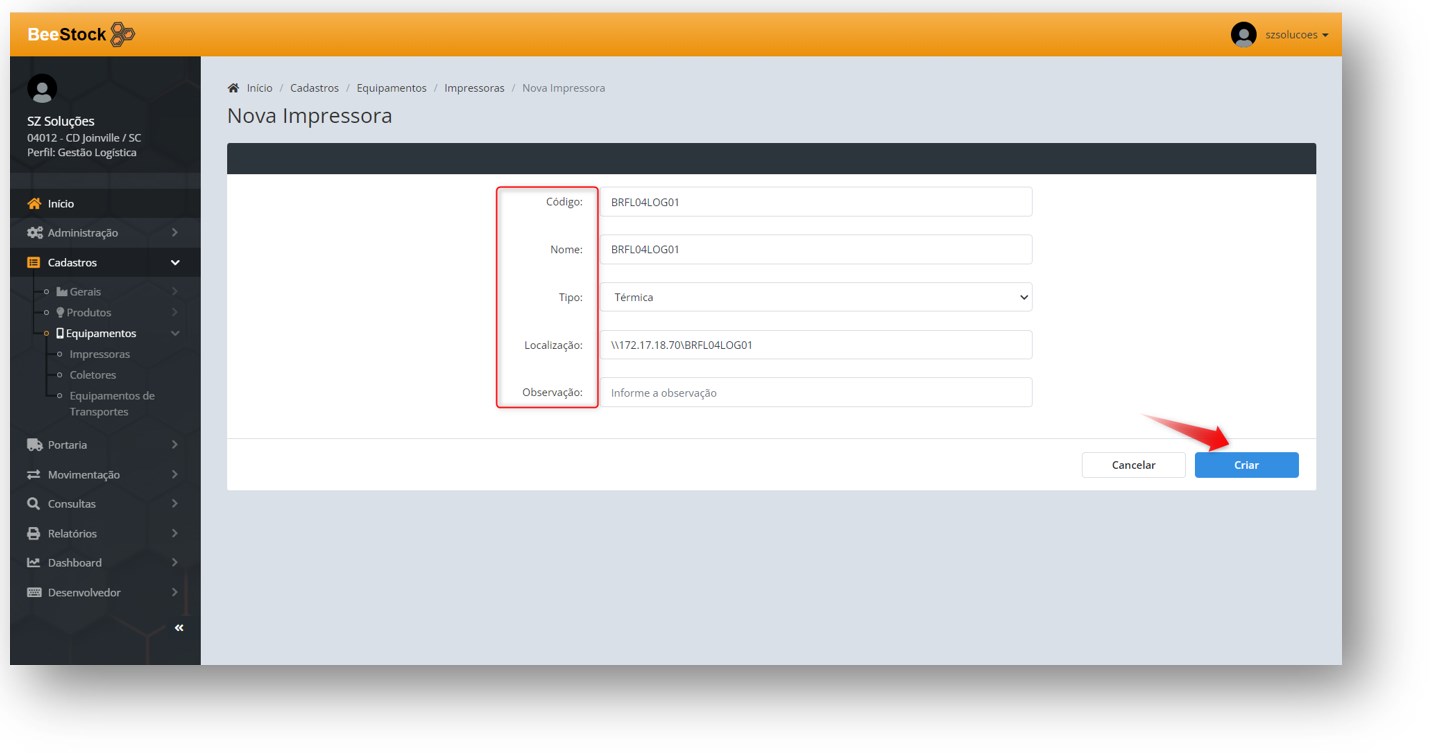Screen dimensions: 1439x753
Task: Click the magnifier icon for Consultas
Action: 34,504
